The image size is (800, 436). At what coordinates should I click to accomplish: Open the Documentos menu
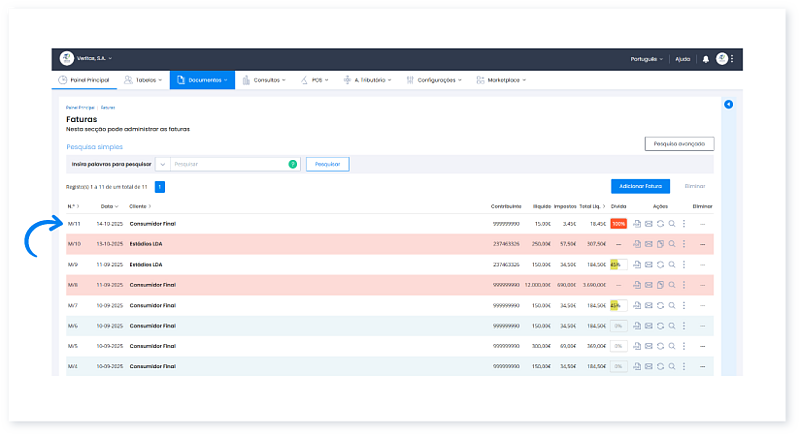click(202, 80)
